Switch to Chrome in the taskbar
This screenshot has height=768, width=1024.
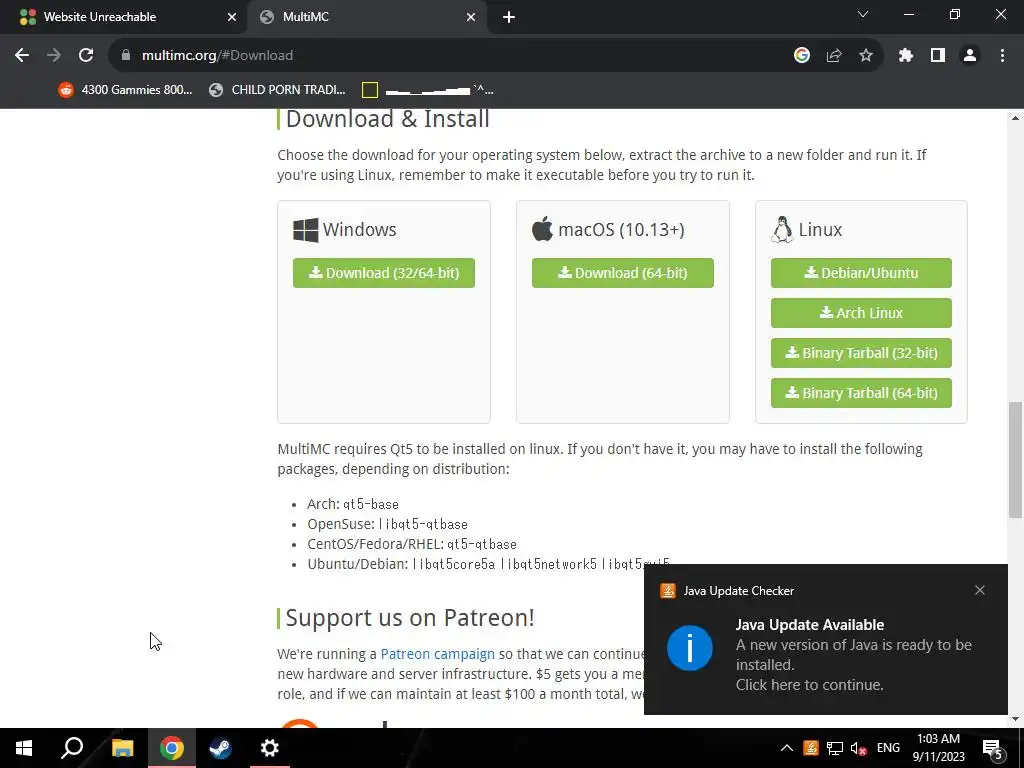[x=172, y=748]
